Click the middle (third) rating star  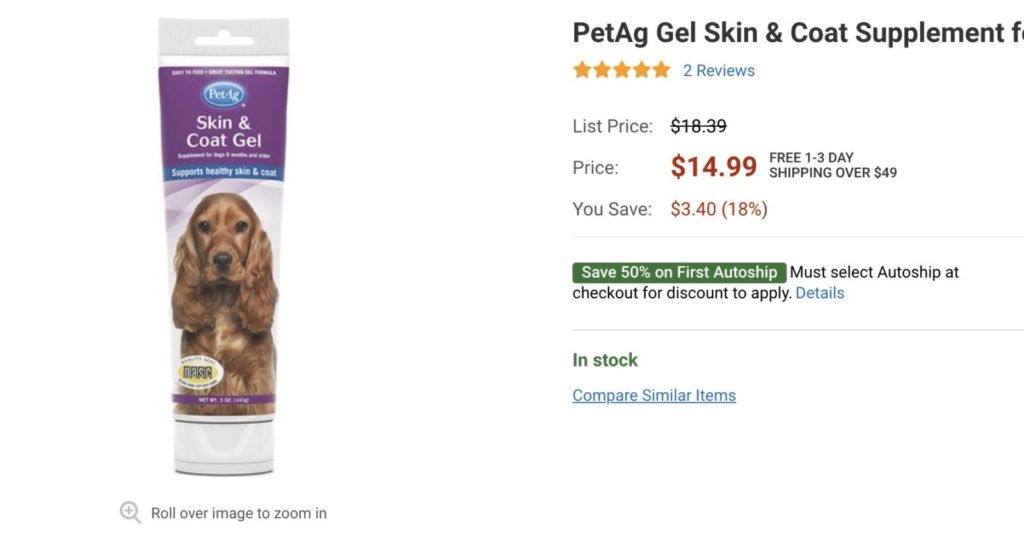tap(621, 70)
